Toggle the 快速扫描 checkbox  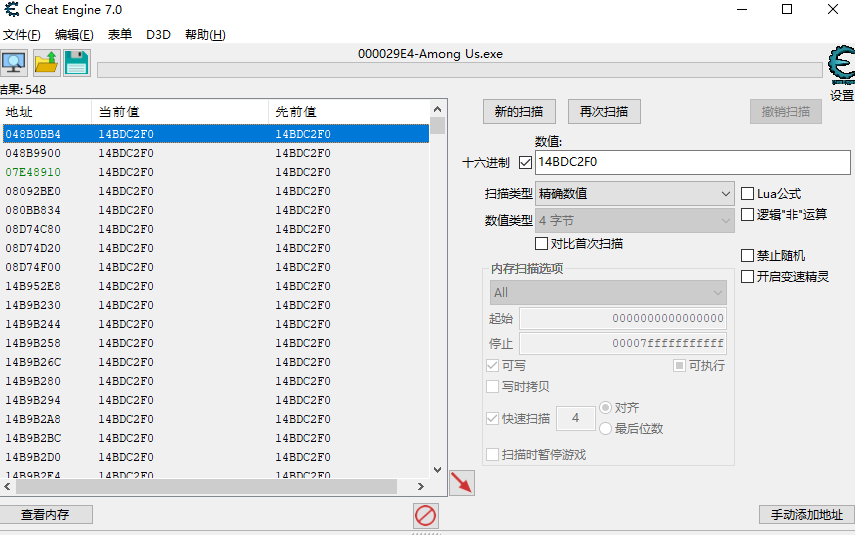pyautogui.click(x=492, y=418)
